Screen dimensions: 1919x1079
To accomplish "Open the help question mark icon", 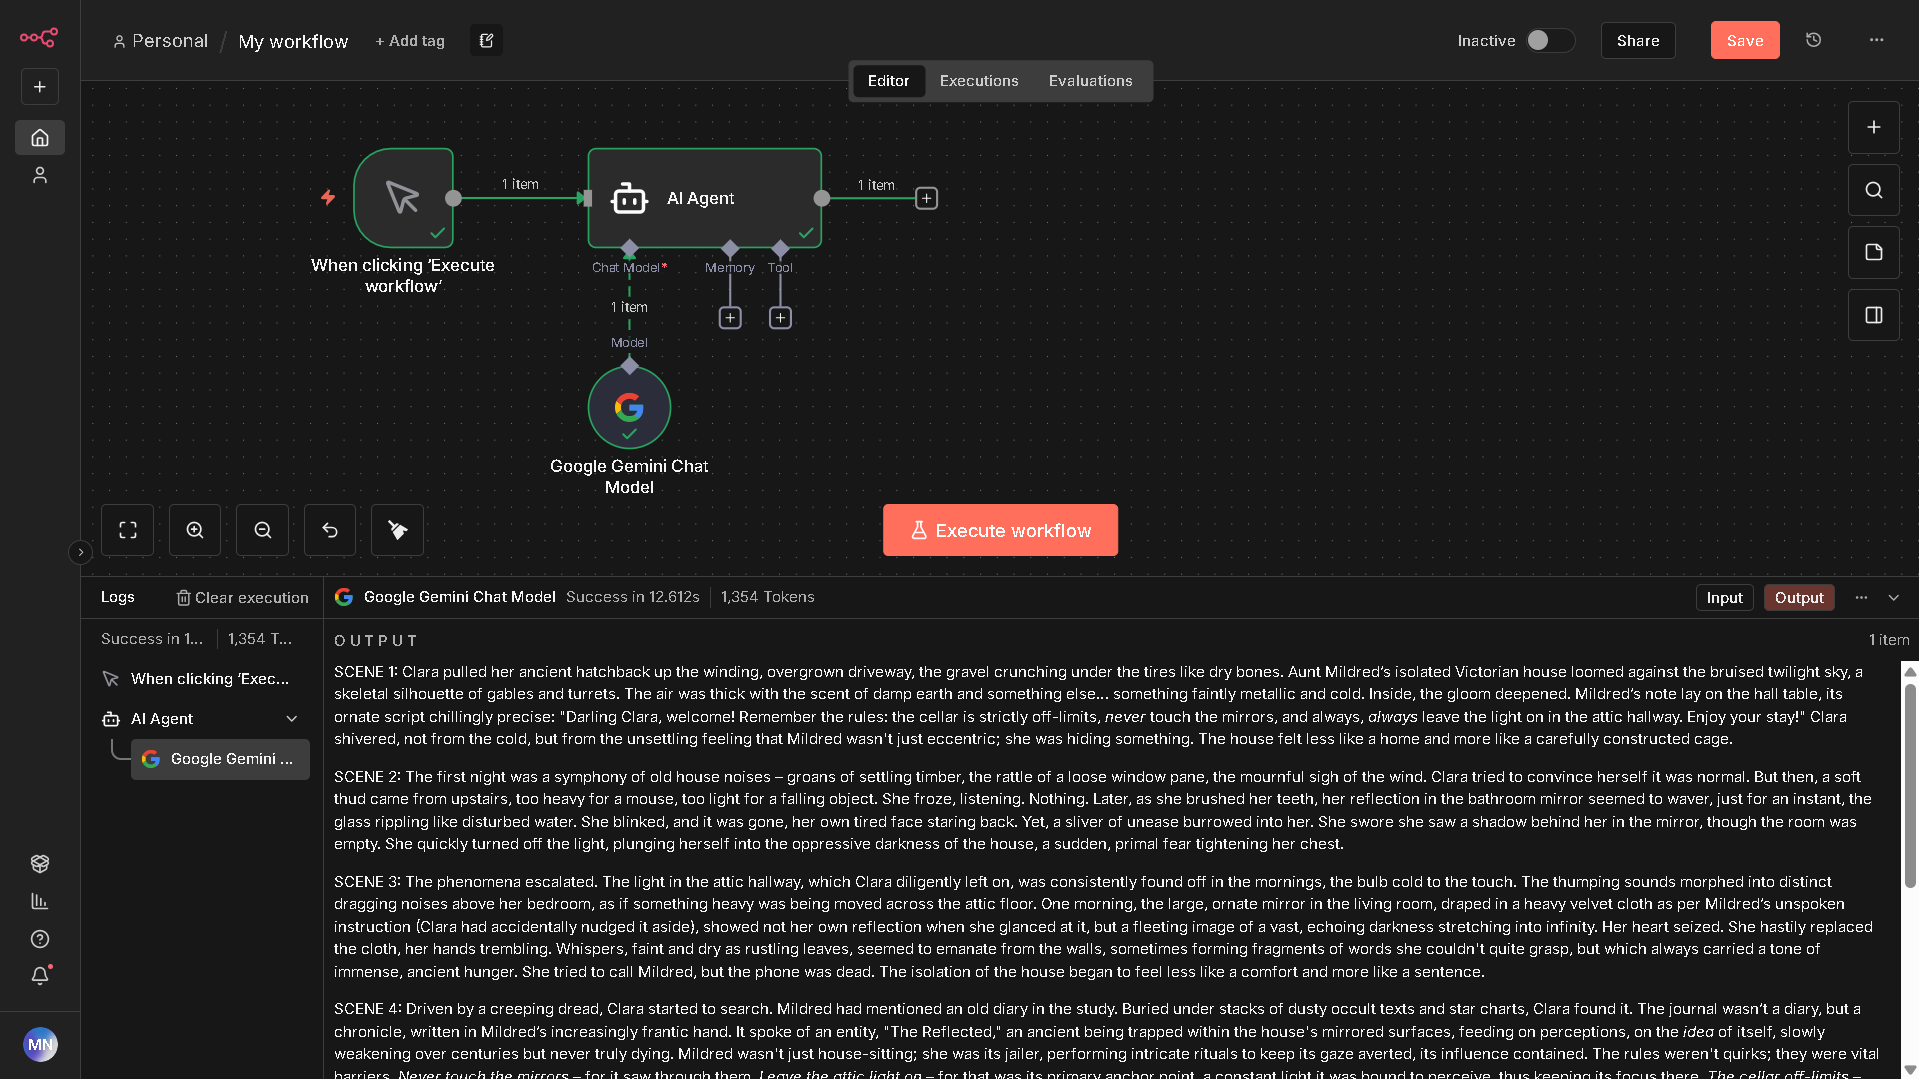I will (x=40, y=939).
